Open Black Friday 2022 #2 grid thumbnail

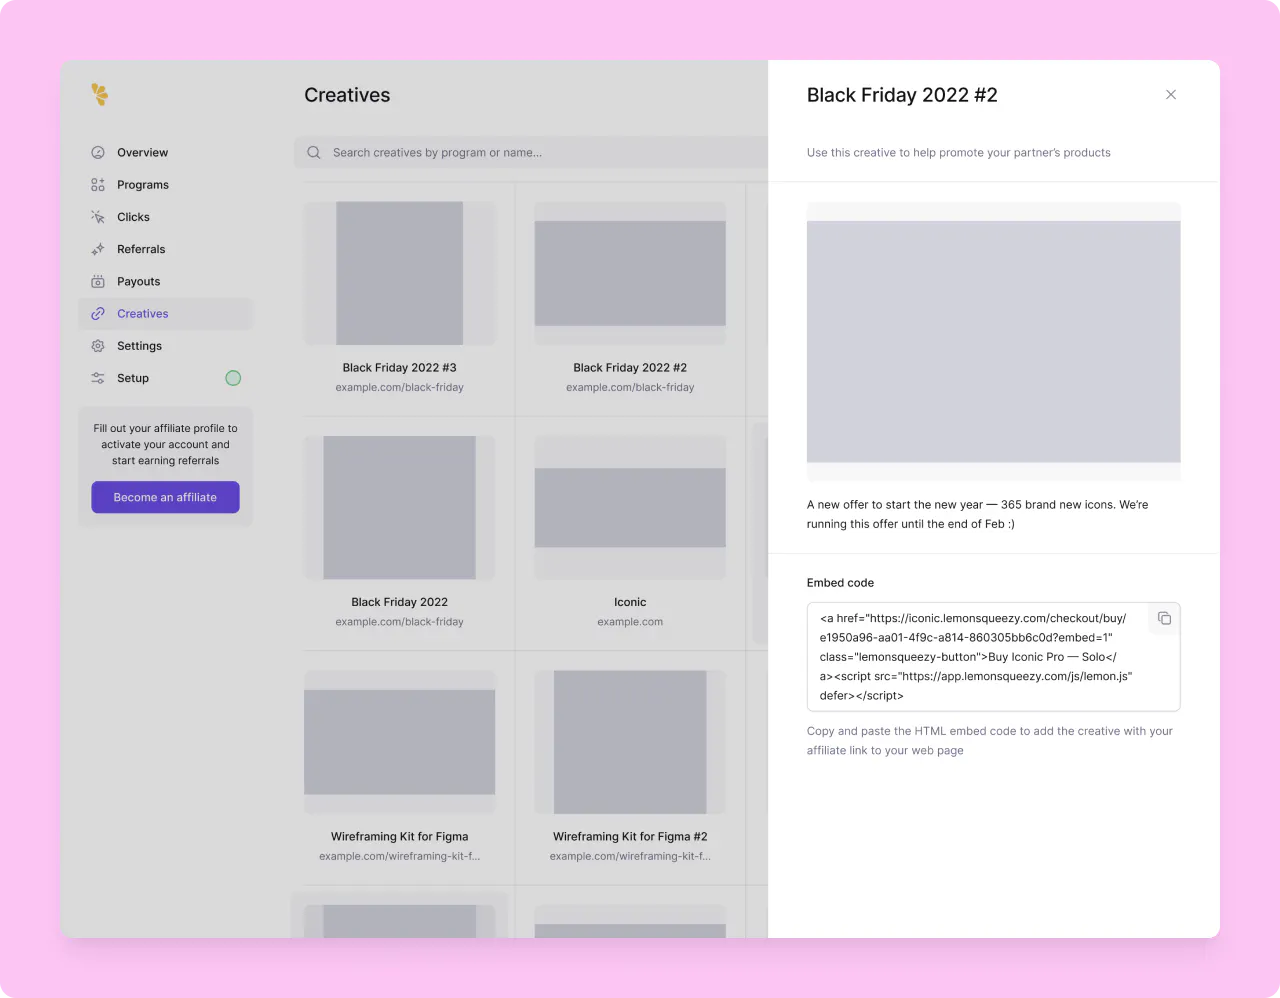[630, 273]
